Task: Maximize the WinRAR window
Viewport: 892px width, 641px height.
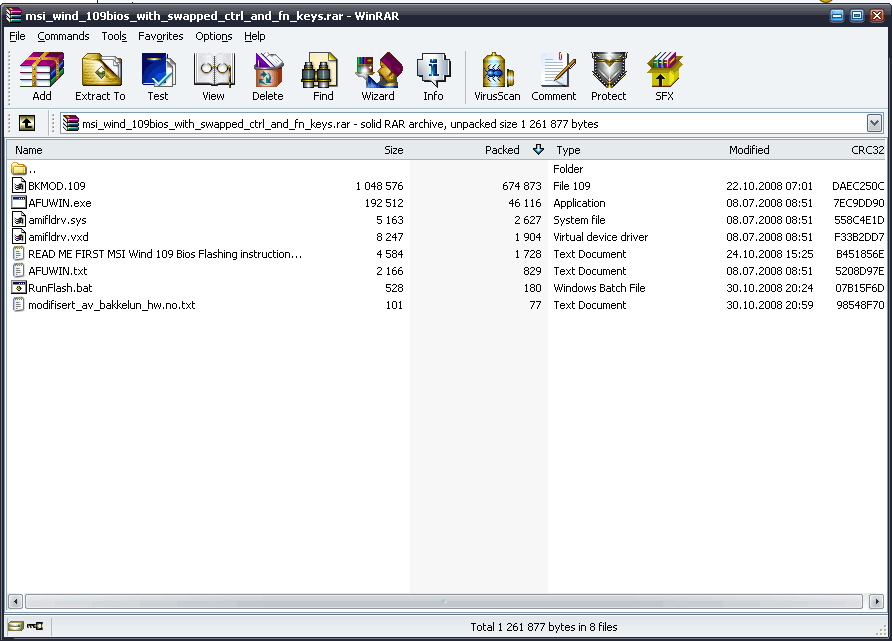Action: click(857, 16)
